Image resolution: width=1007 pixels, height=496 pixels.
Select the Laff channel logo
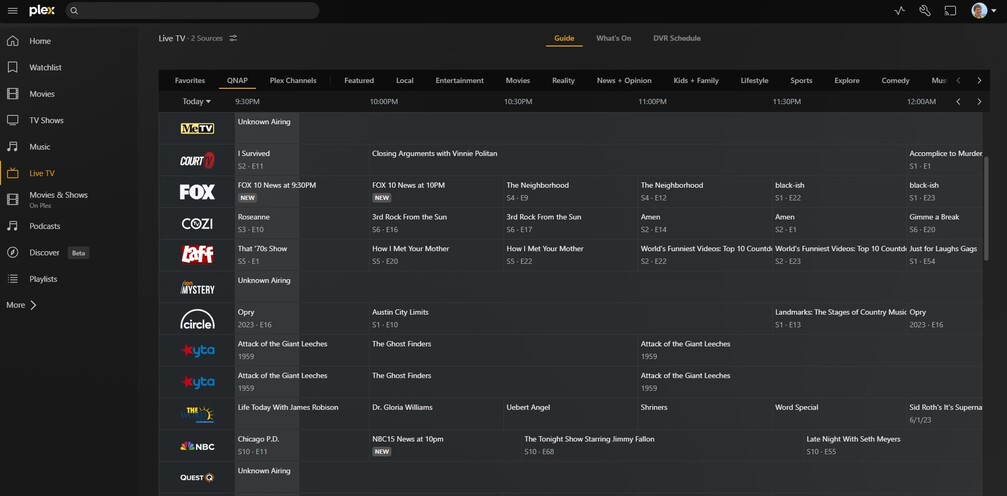point(197,255)
